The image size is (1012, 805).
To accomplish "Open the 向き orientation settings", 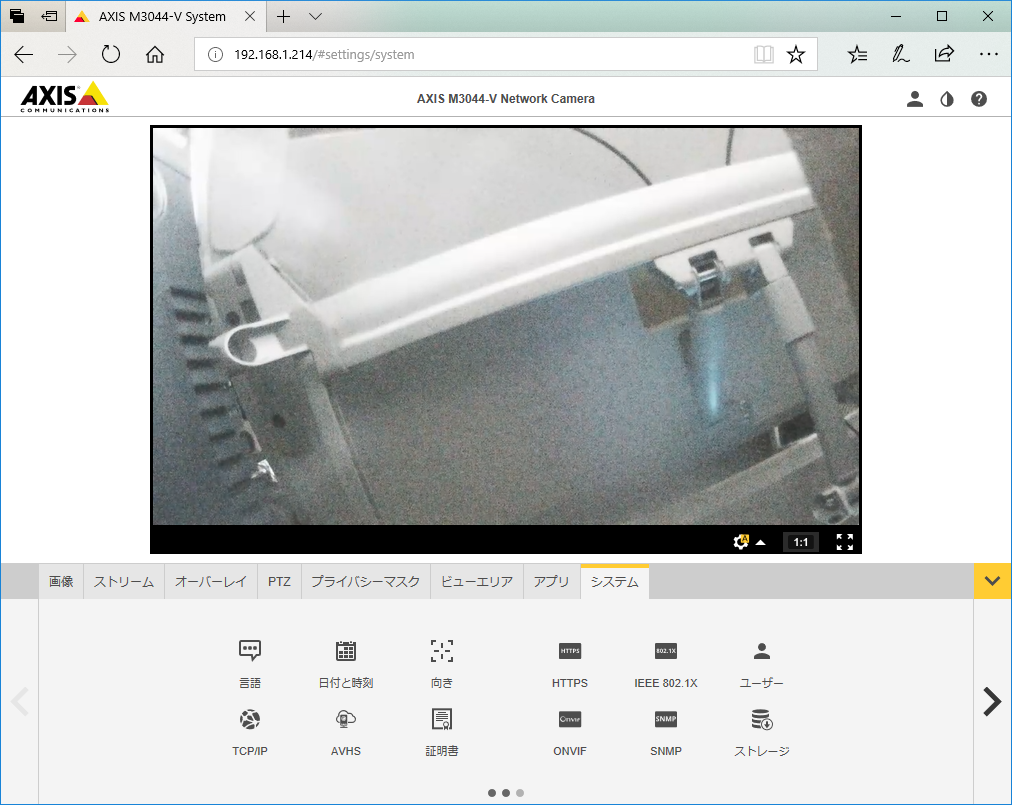I will [441, 651].
